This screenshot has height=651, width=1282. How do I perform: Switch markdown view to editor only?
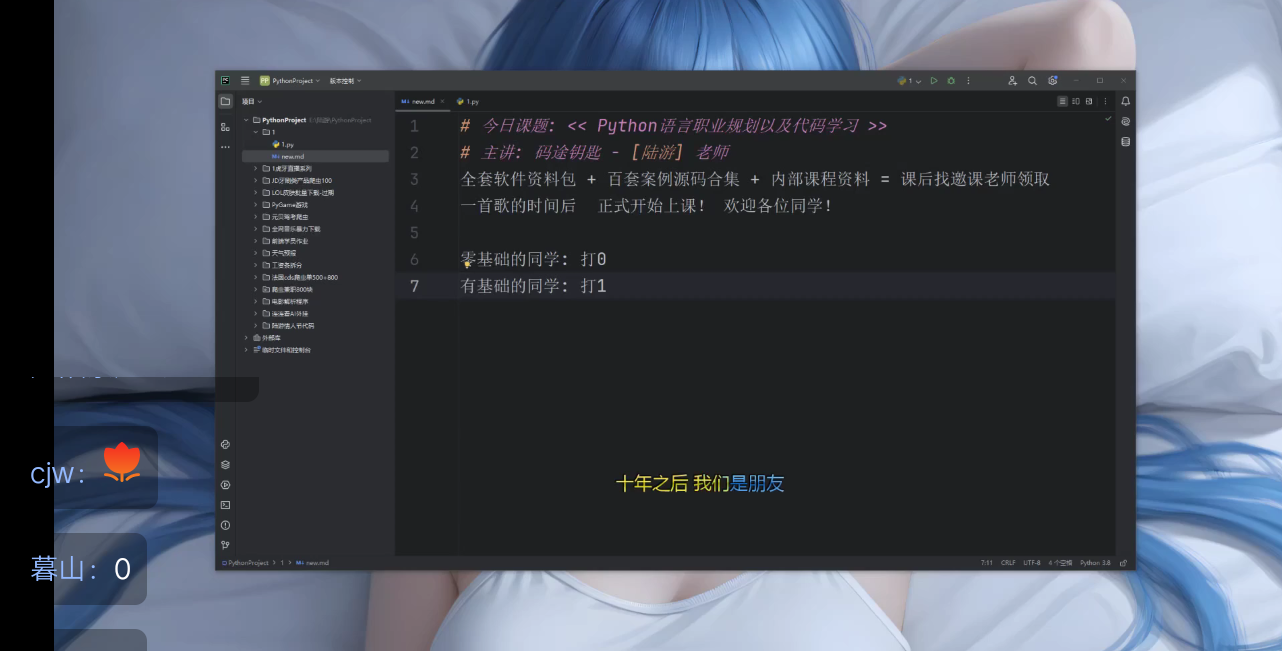coord(1062,101)
